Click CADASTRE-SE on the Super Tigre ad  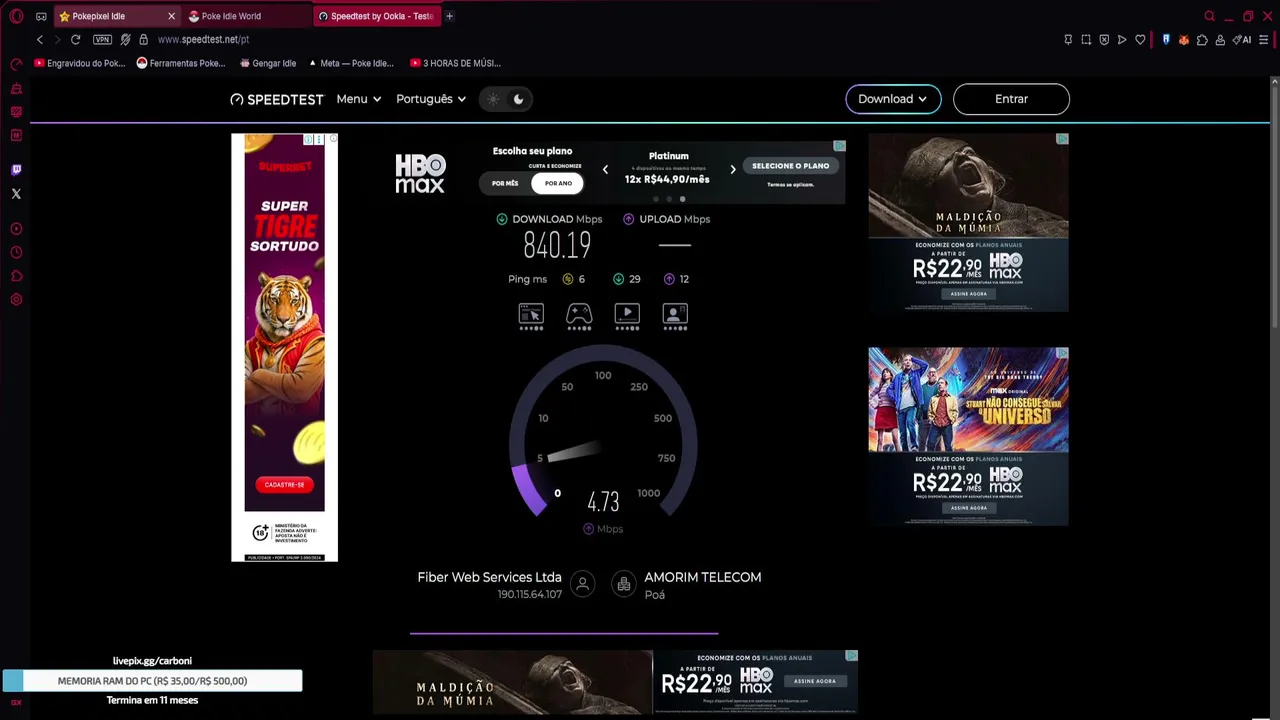point(285,484)
